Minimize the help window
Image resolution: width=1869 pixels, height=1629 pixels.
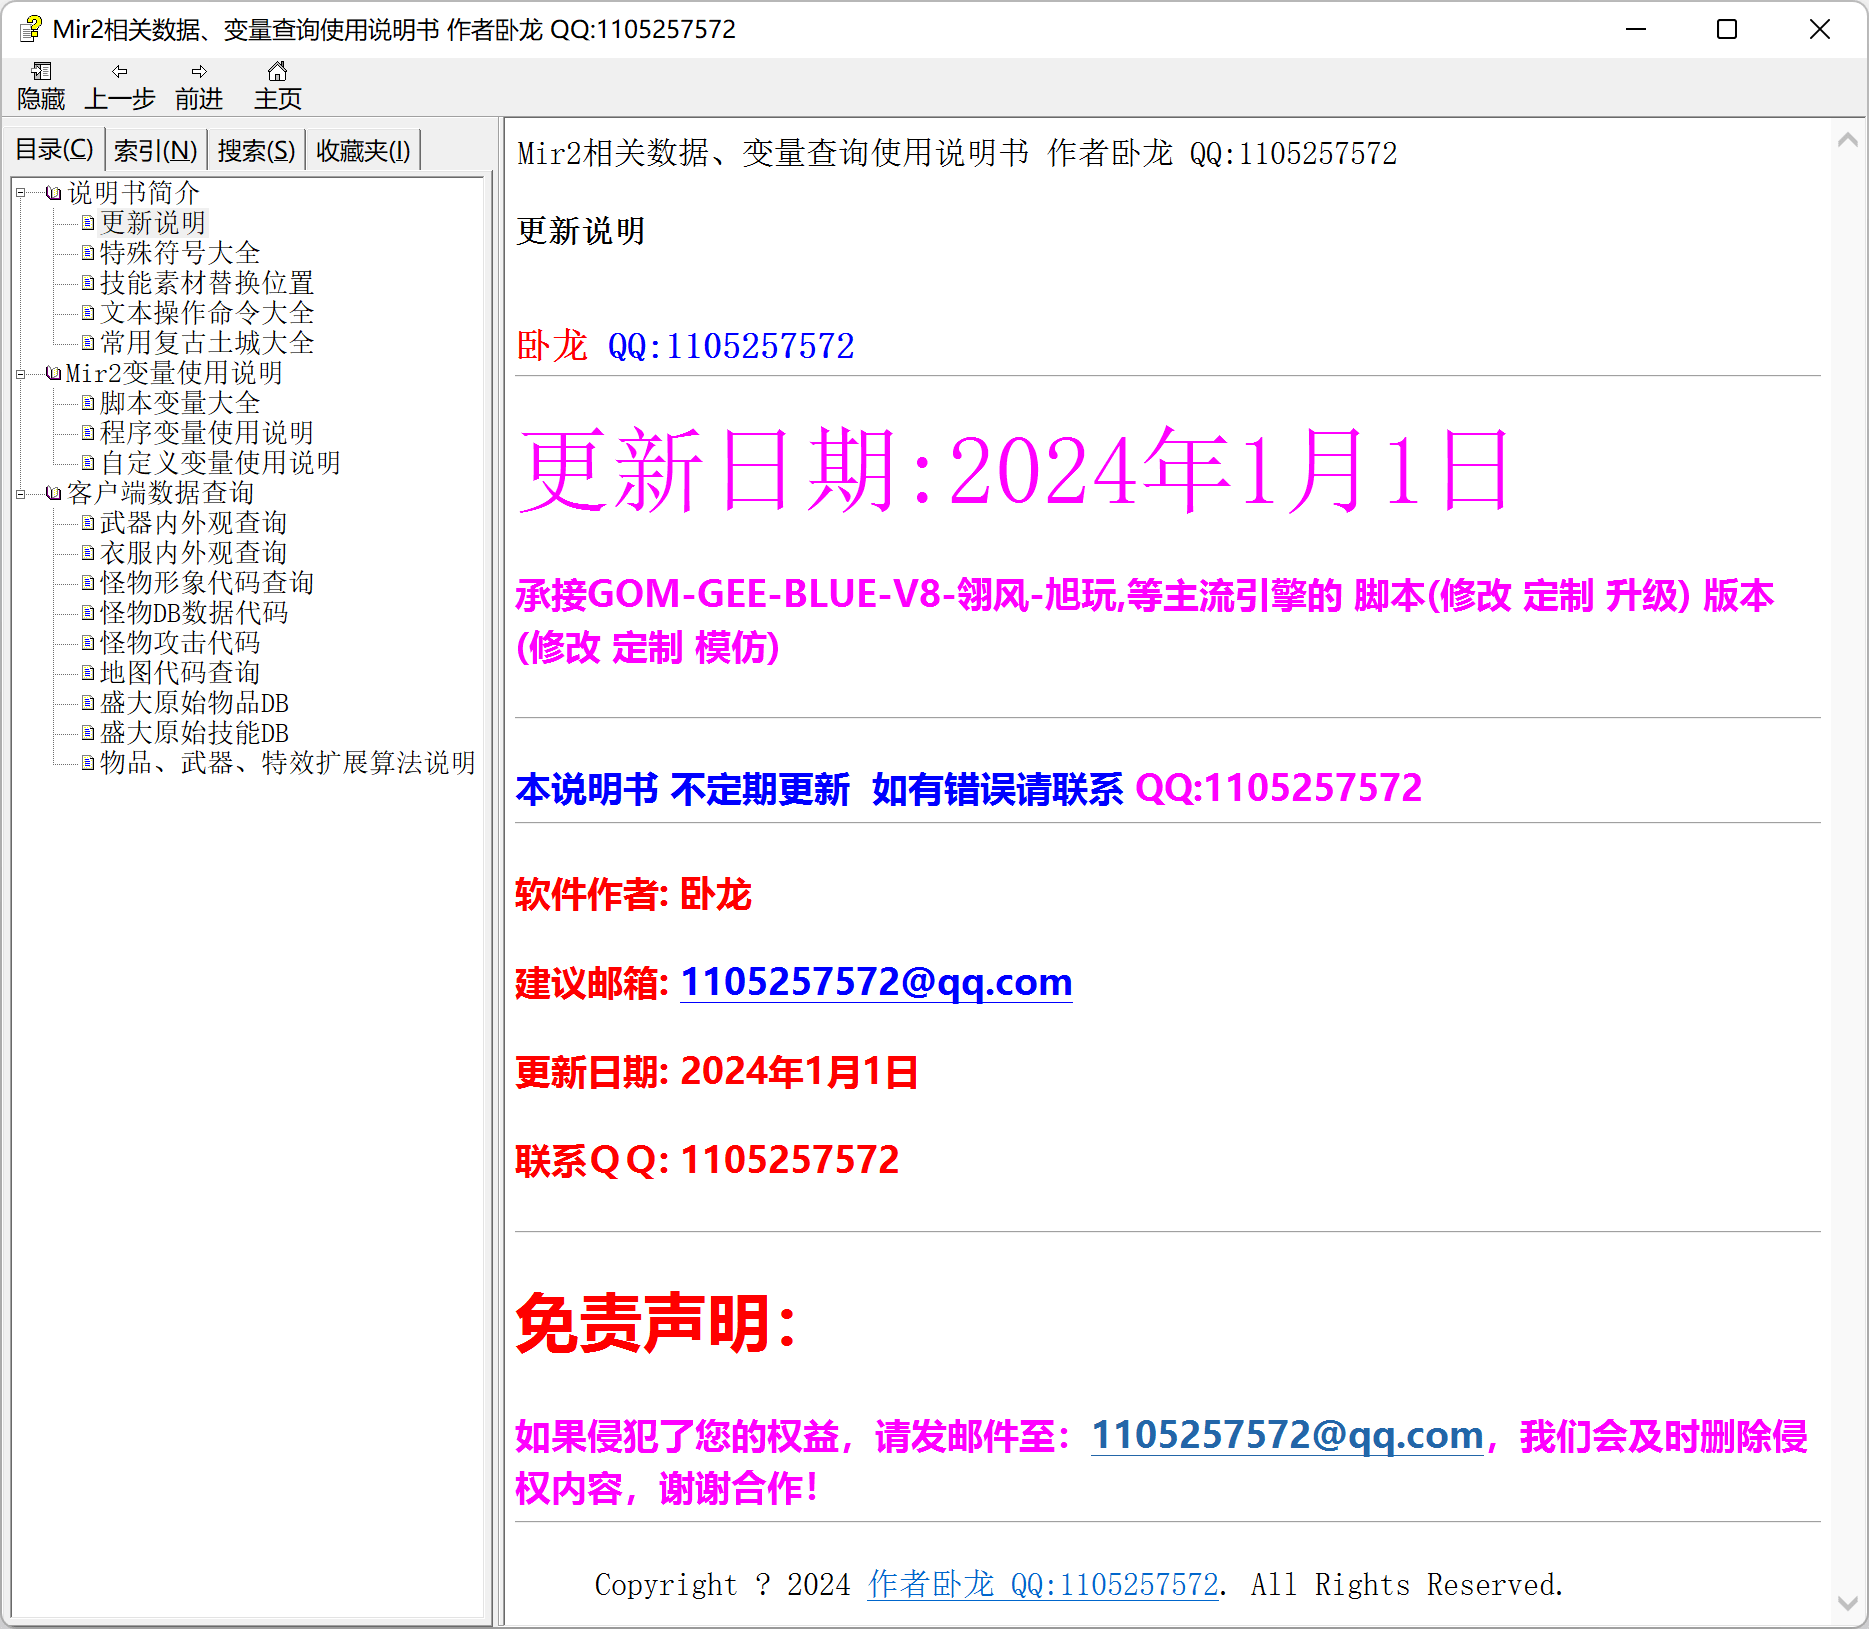coord(1636,29)
